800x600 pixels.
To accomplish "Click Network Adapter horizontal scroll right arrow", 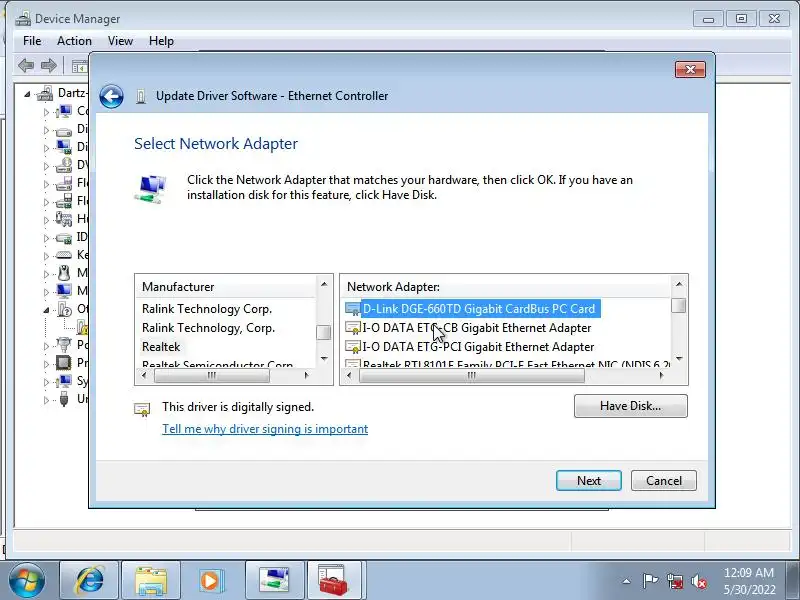I will coord(661,376).
